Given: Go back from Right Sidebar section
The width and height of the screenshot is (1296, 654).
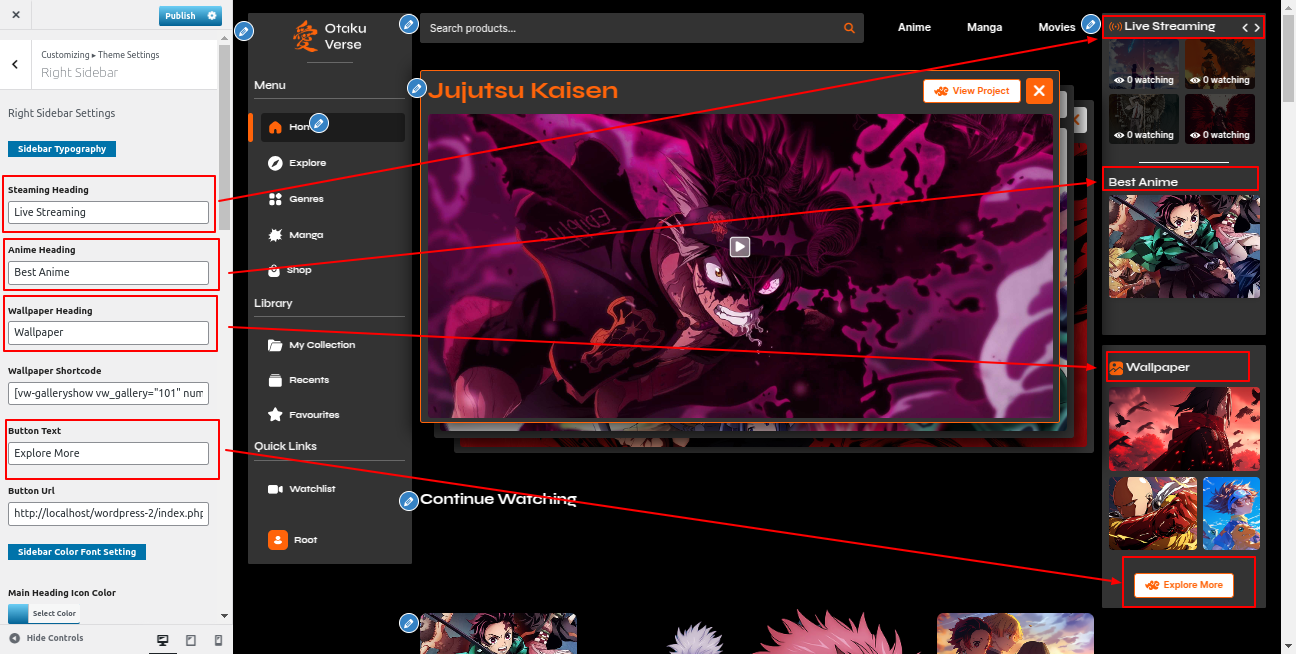Looking at the screenshot, I should tap(15, 64).
